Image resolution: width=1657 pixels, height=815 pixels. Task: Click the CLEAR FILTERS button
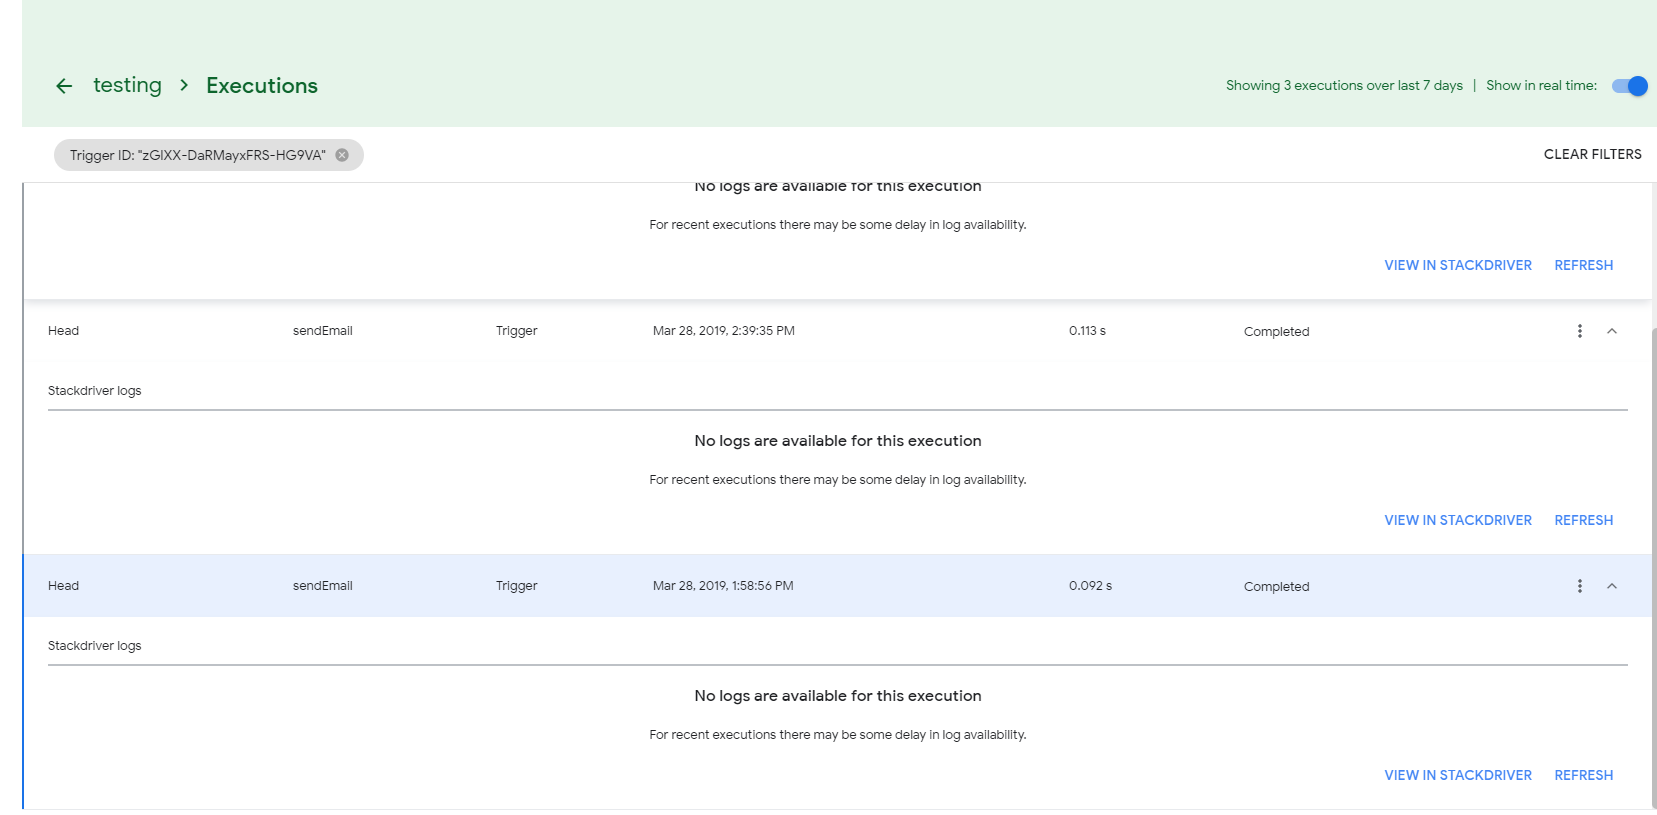click(x=1592, y=154)
